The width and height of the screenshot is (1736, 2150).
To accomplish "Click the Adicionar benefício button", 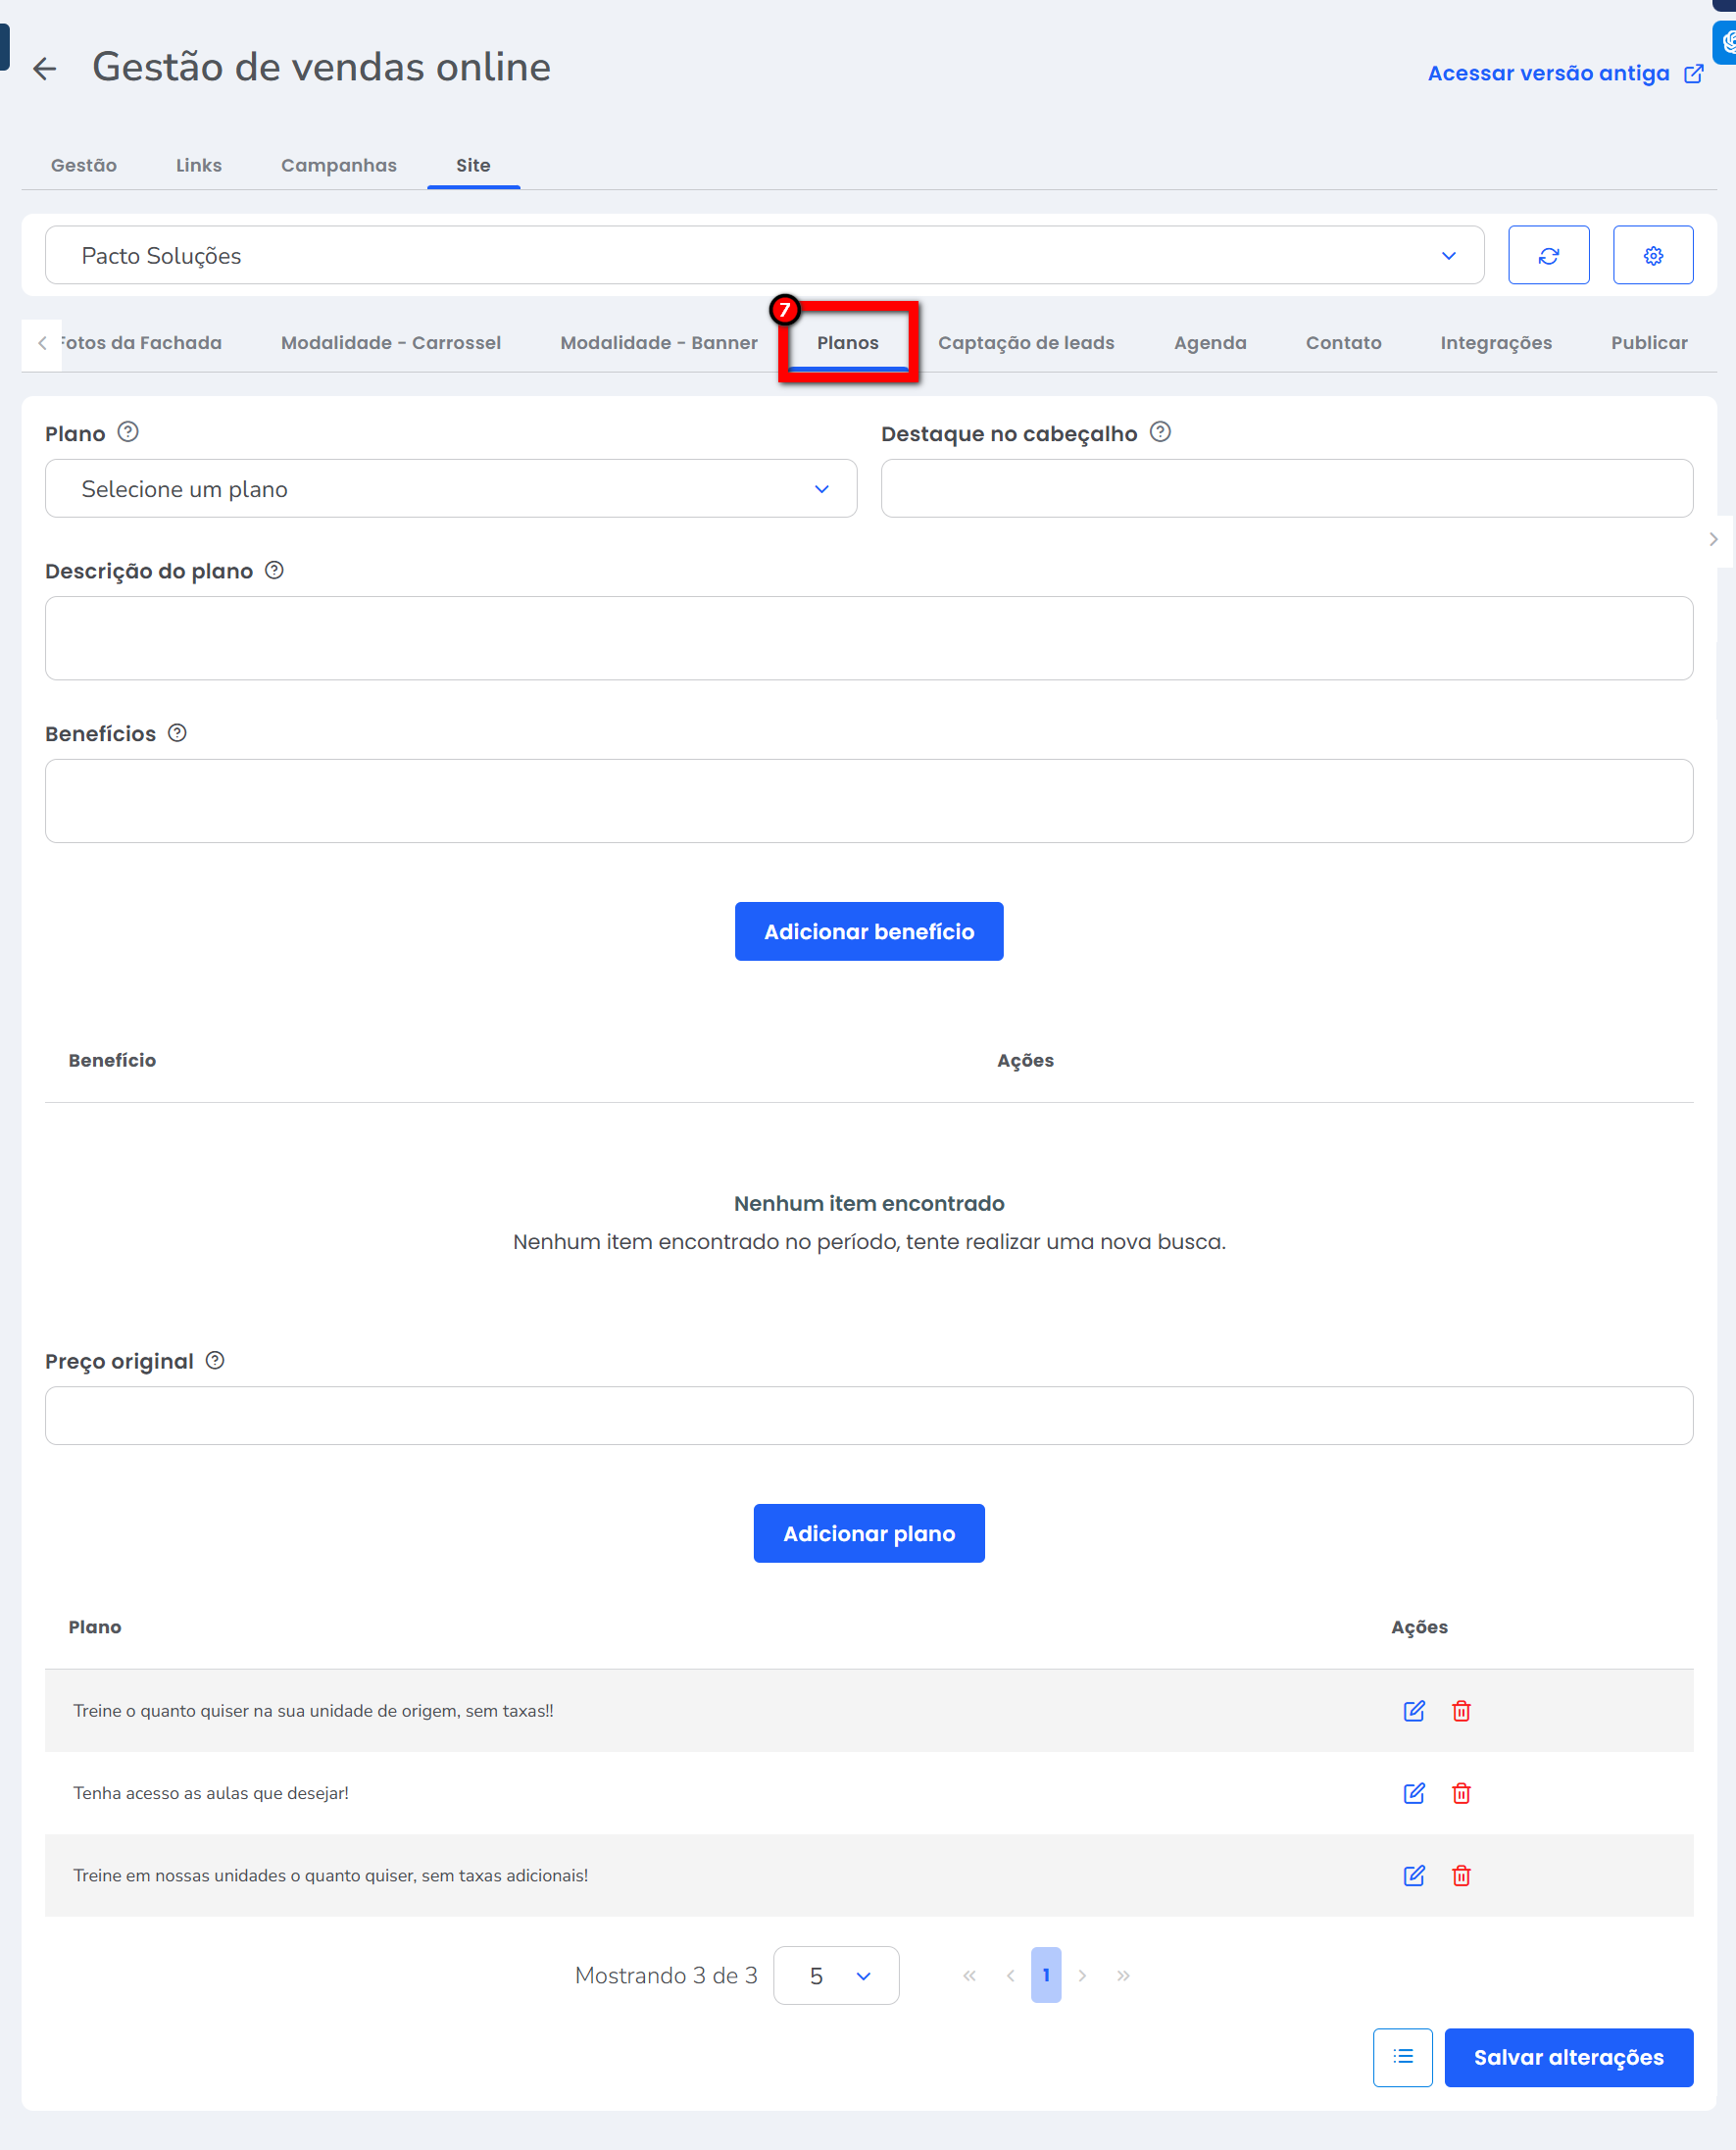I will pos(868,932).
